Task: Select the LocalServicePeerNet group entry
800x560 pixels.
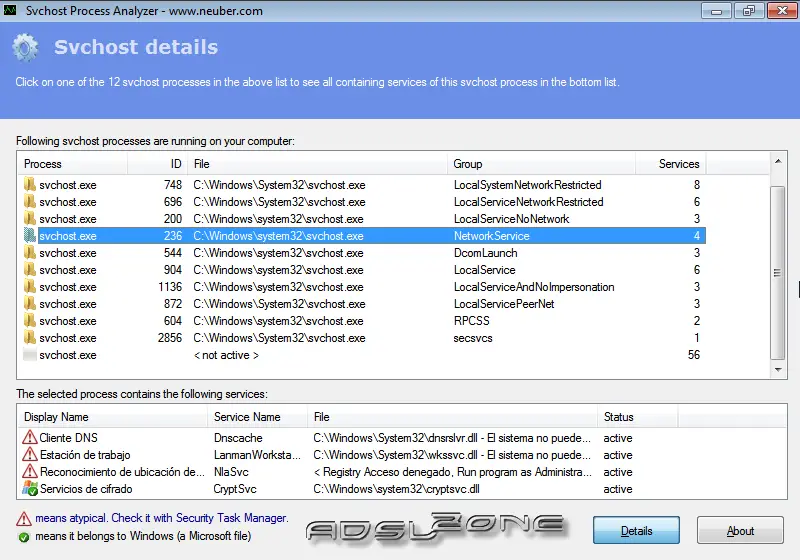Action: coord(504,303)
